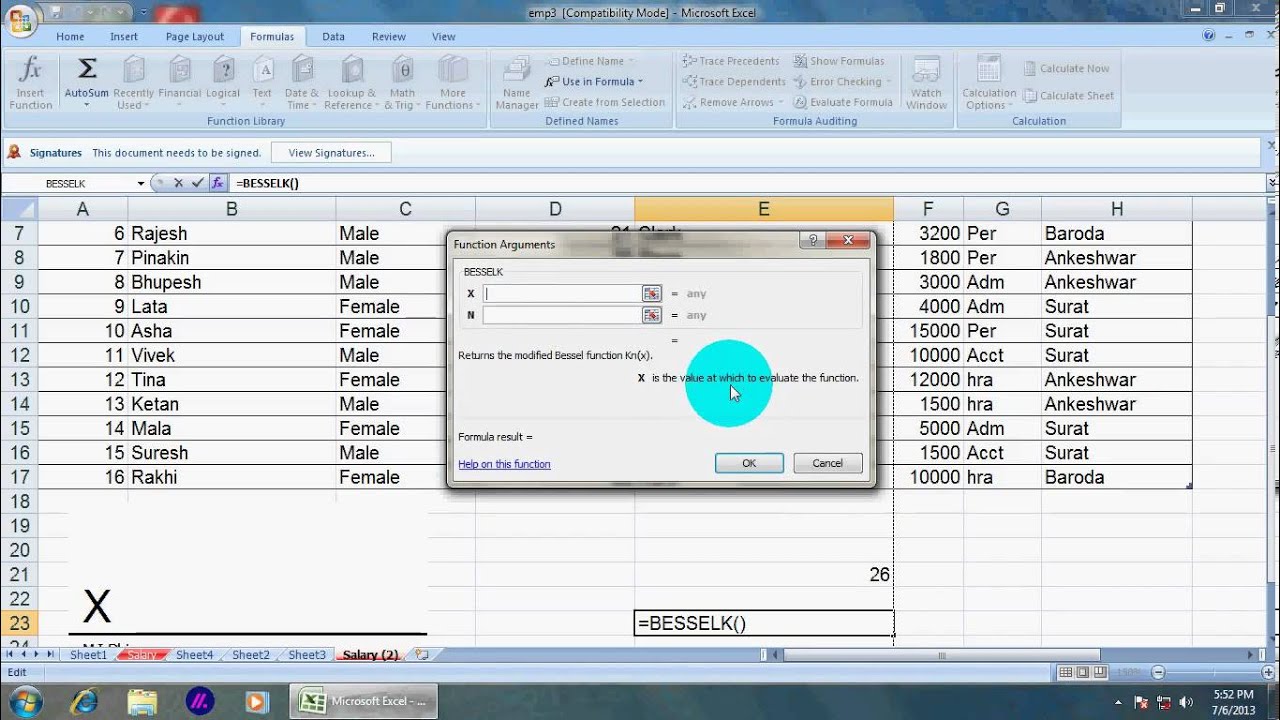Switch to the Review tab

(389, 36)
